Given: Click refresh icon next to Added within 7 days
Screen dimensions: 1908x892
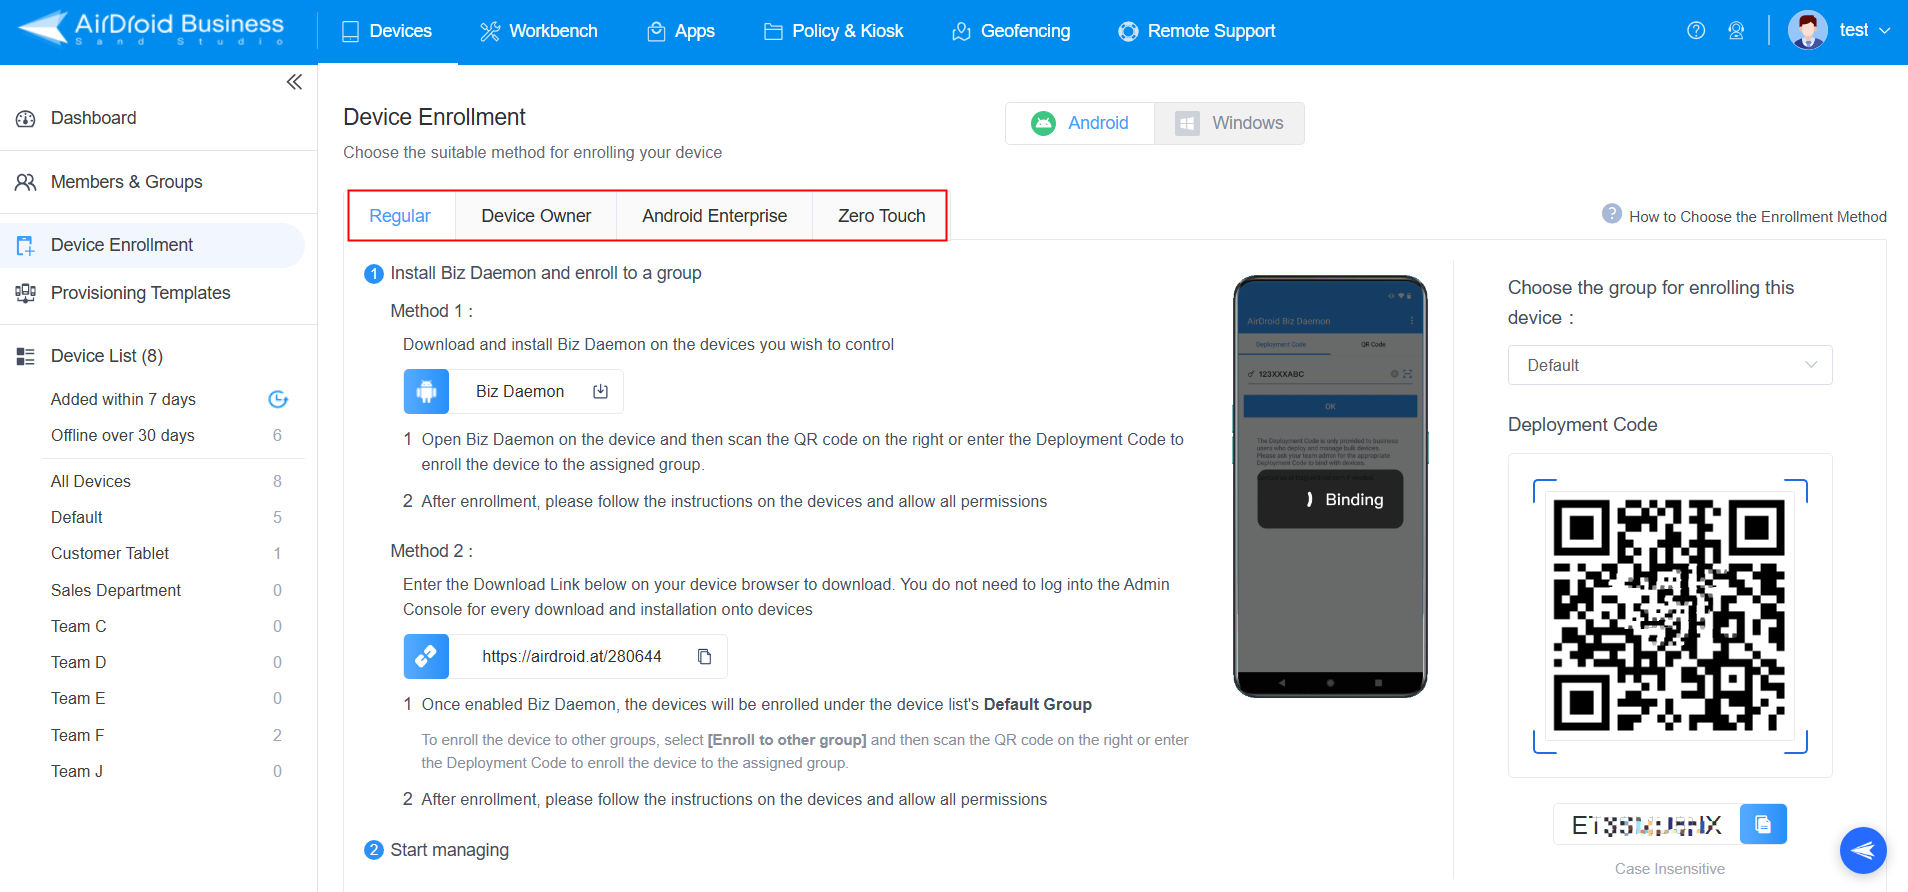Looking at the screenshot, I should pyautogui.click(x=278, y=399).
